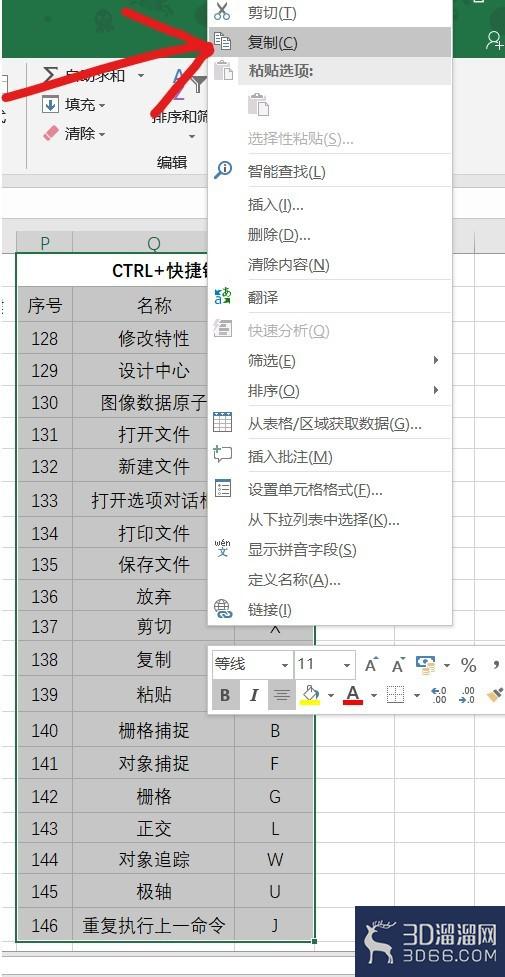Click cell containing 重复执行上一命令
This screenshot has width=505, height=977.
pos(153,925)
